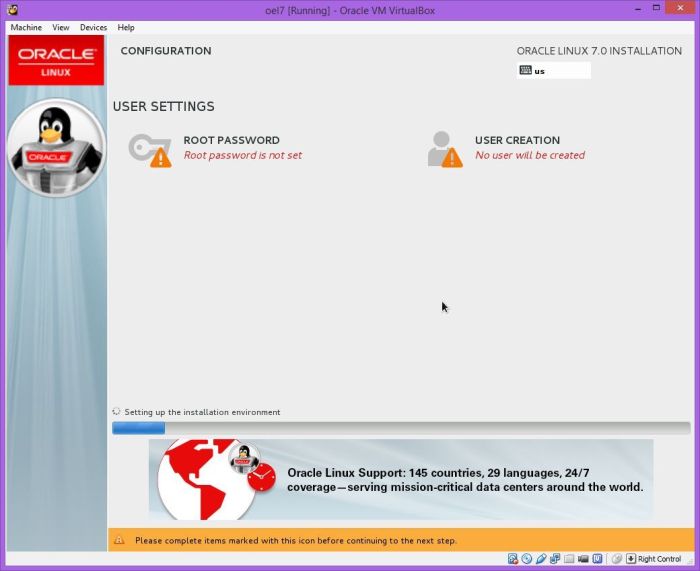This screenshot has height=571, width=700.
Task: Open the Devices menu
Action: 93,27
